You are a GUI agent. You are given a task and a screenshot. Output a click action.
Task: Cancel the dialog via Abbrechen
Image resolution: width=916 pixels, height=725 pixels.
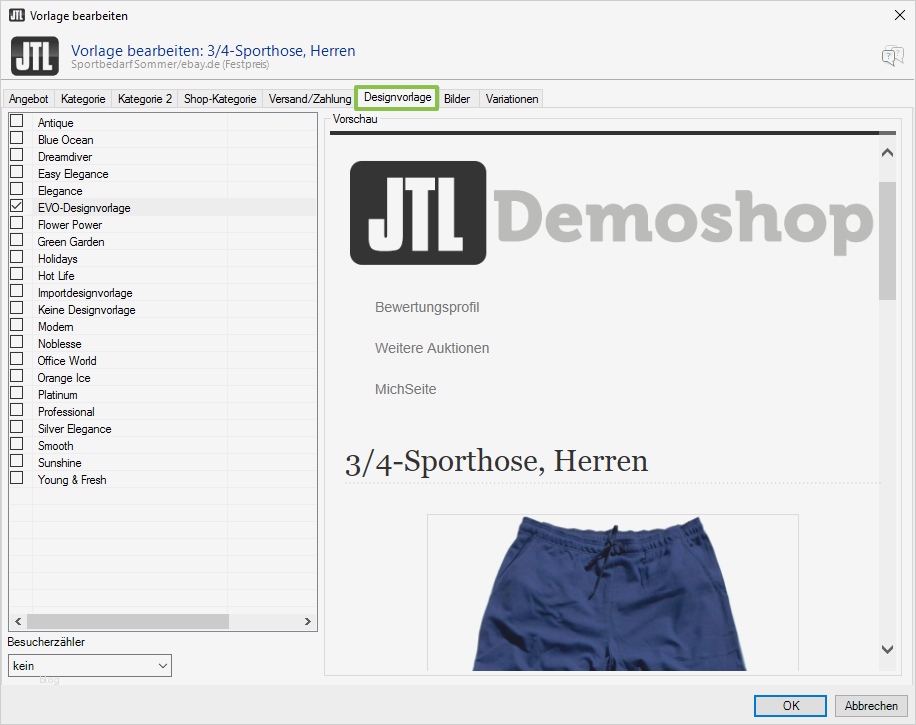pyautogui.click(x=870, y=705)
